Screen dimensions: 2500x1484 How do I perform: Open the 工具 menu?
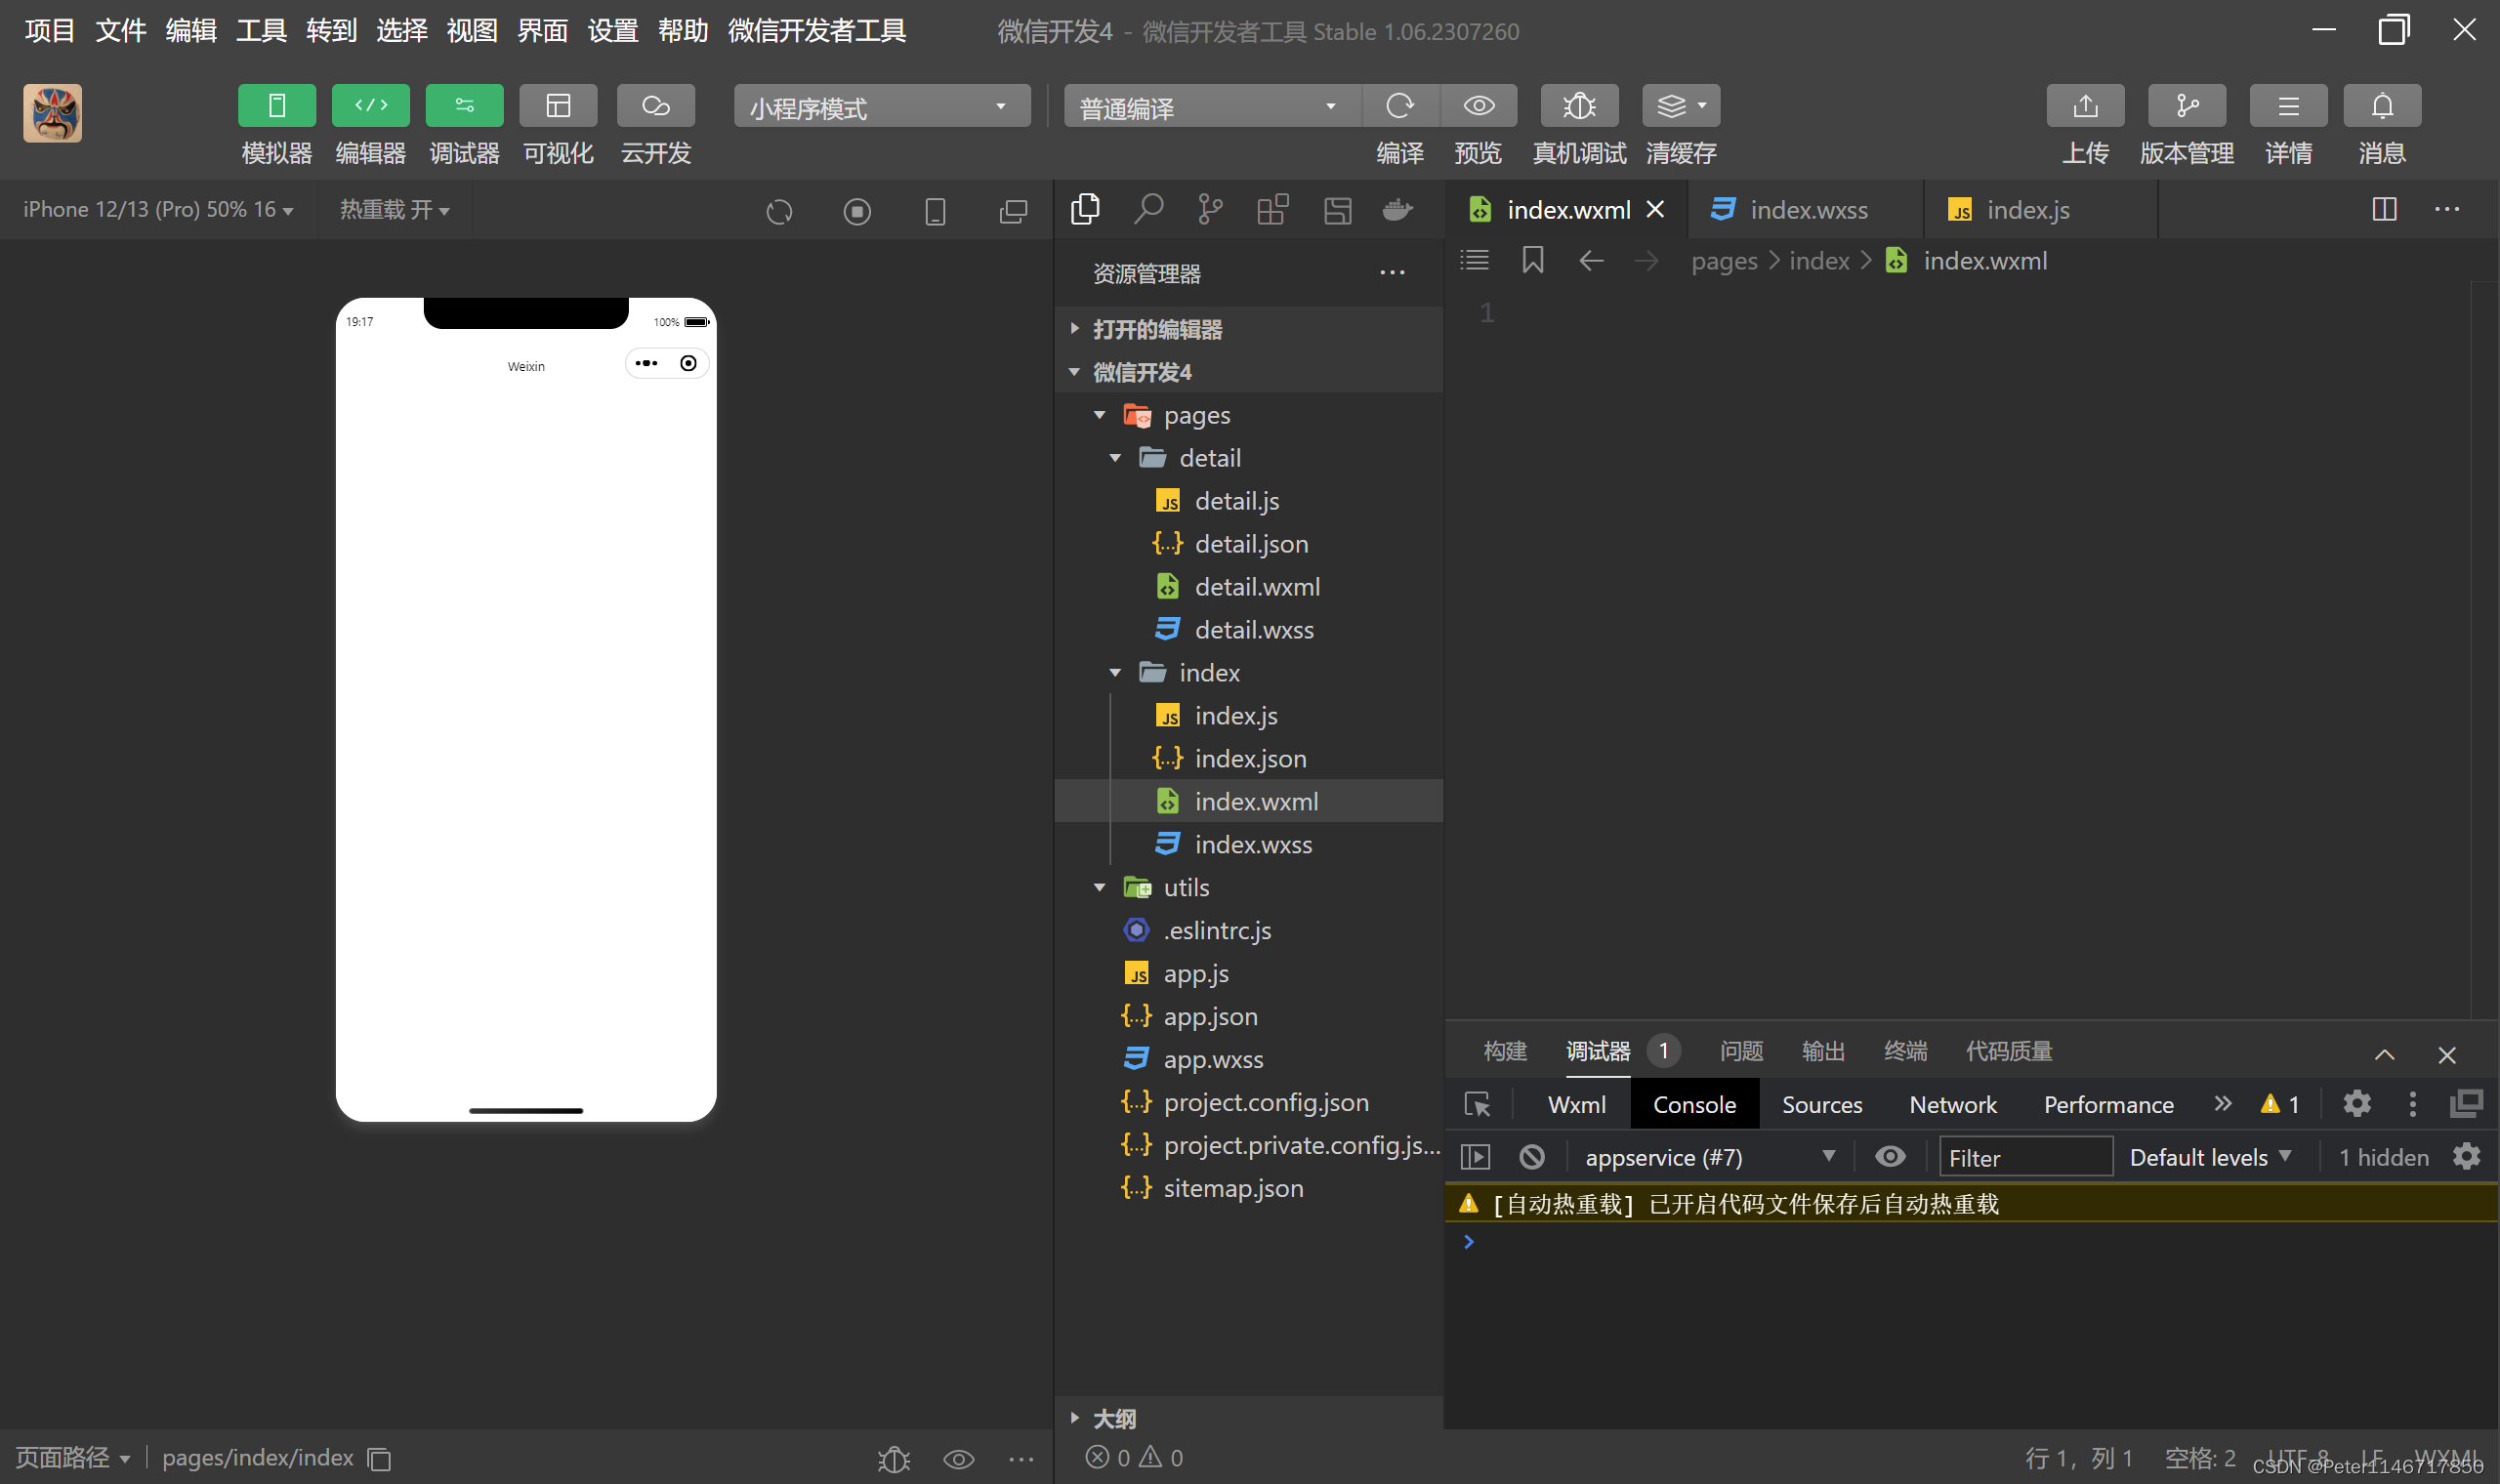[261, 30]
